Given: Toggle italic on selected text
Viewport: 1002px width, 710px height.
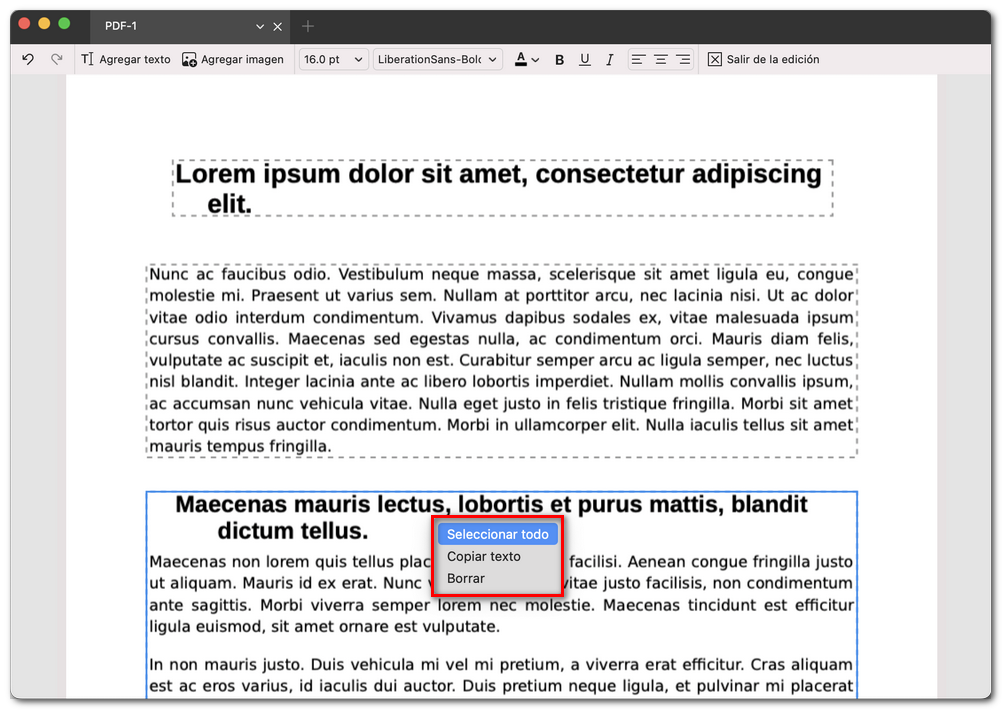Looking at the screenshot, I should click(x=610, y=59).
